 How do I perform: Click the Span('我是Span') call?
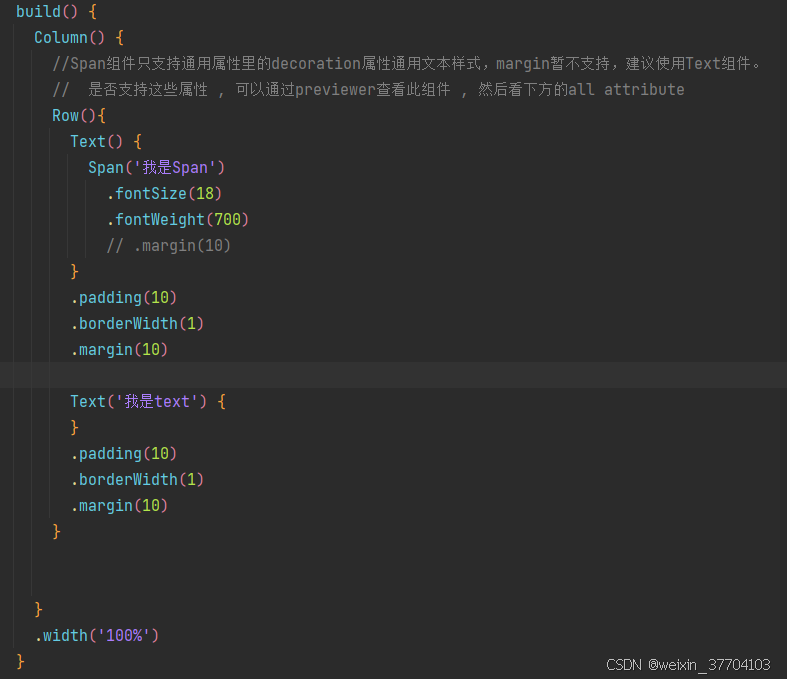tap(157, 168)
